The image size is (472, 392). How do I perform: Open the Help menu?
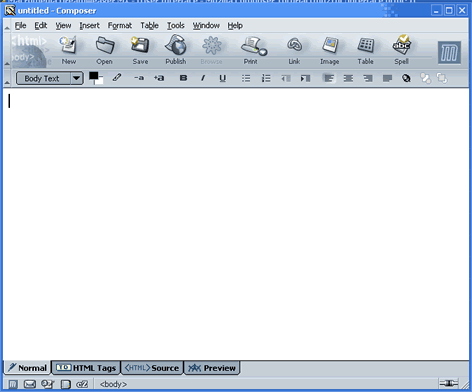coord(235,26)
